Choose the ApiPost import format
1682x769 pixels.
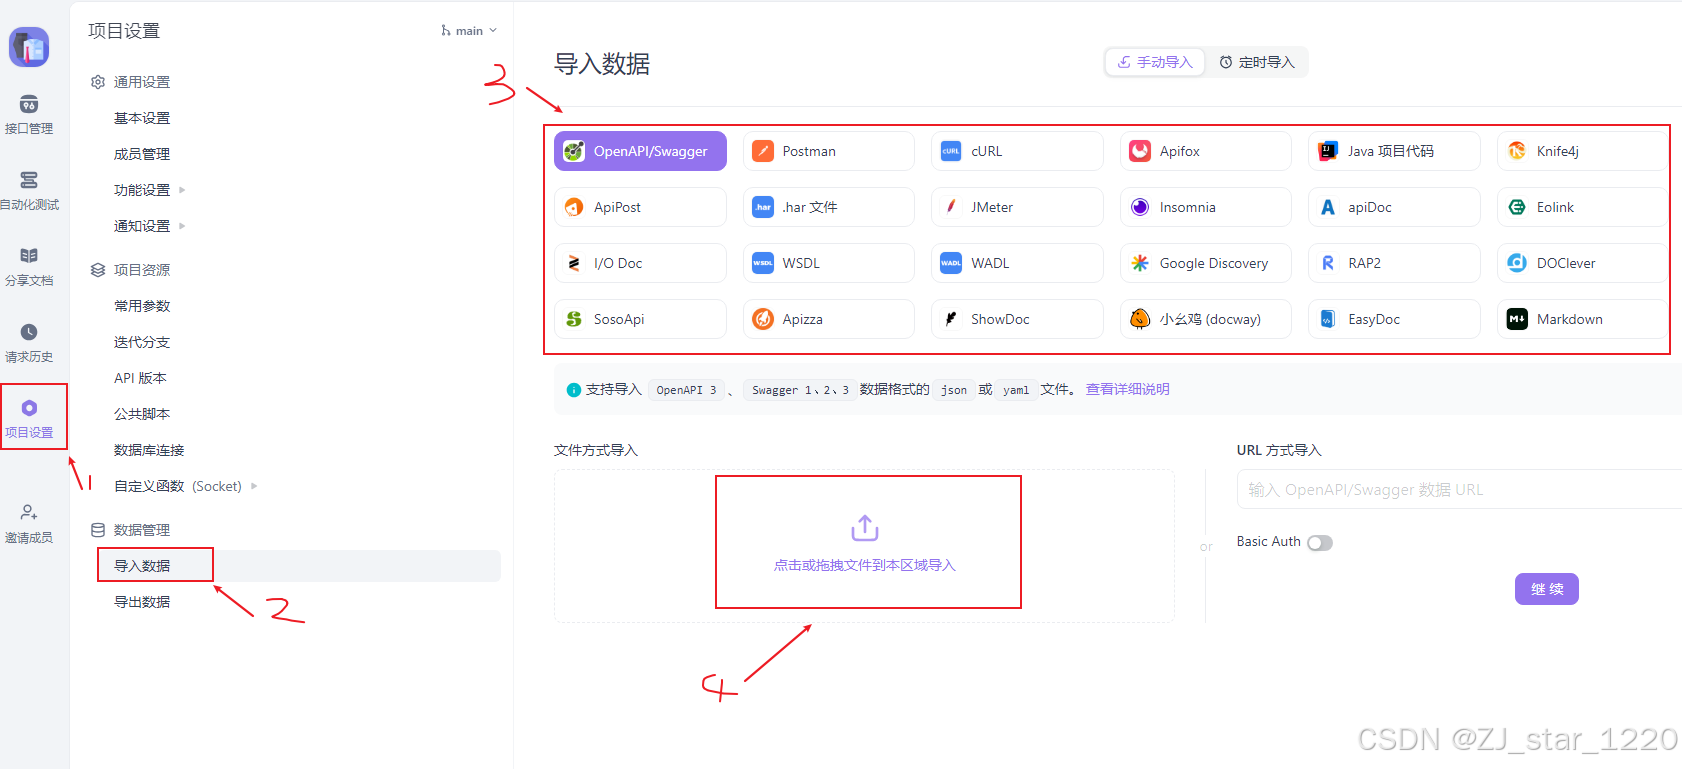pyautogui.click(x=640, y=207)
